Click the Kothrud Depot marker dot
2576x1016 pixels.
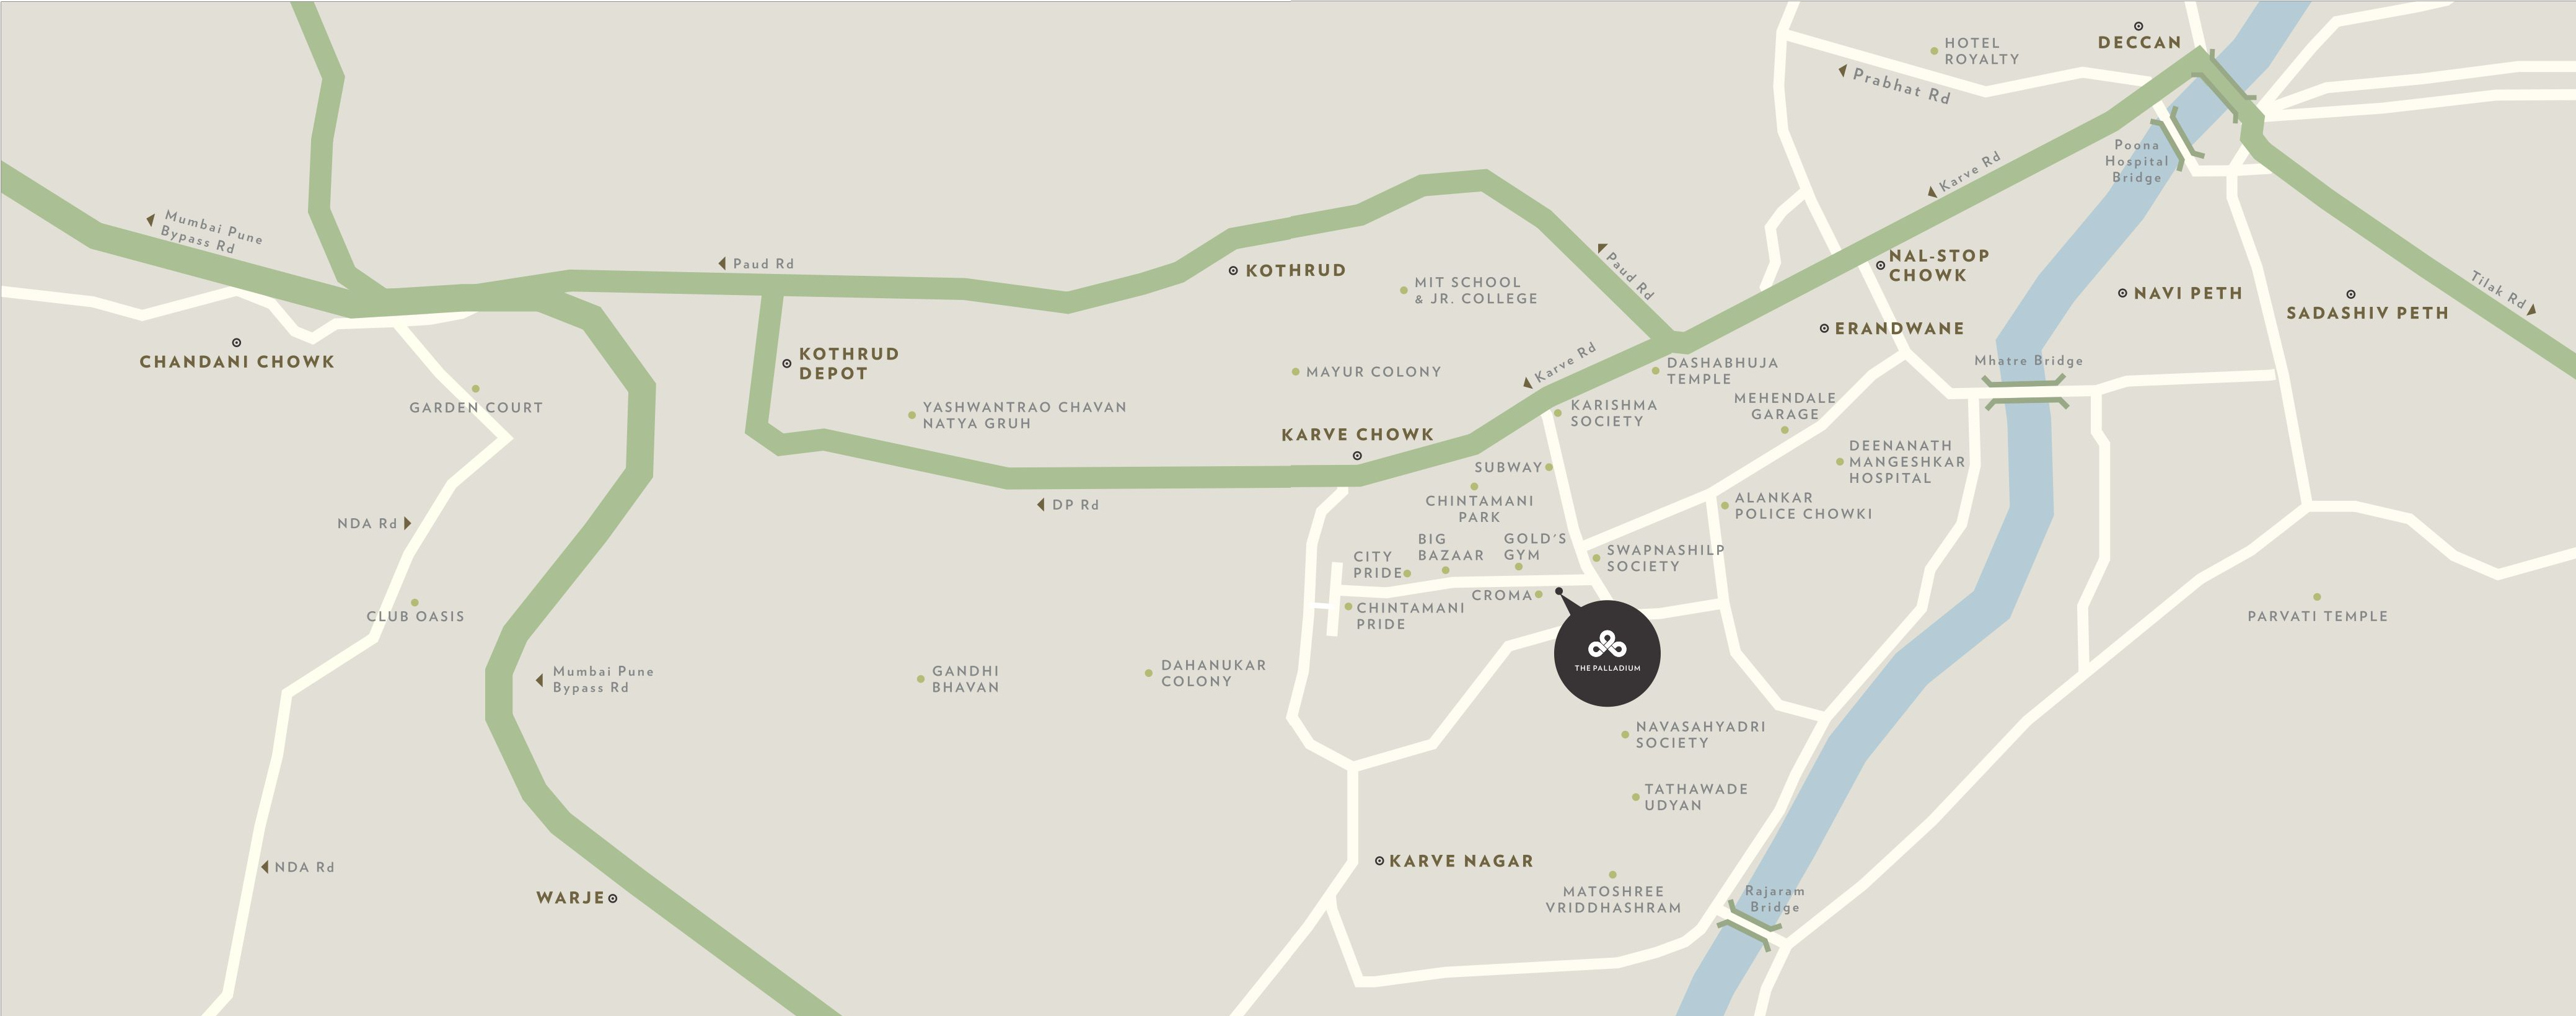click(787, 364)
